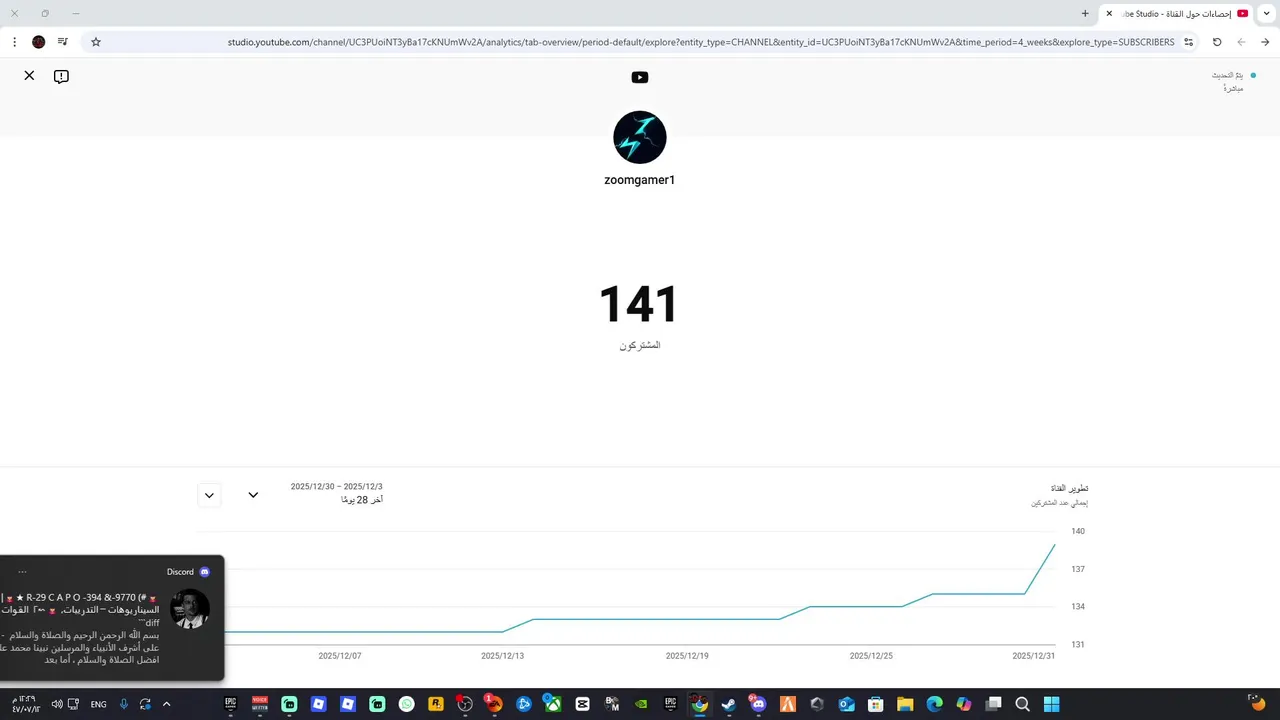
Task: Open the Windows Start menu
Action: 1051,704
